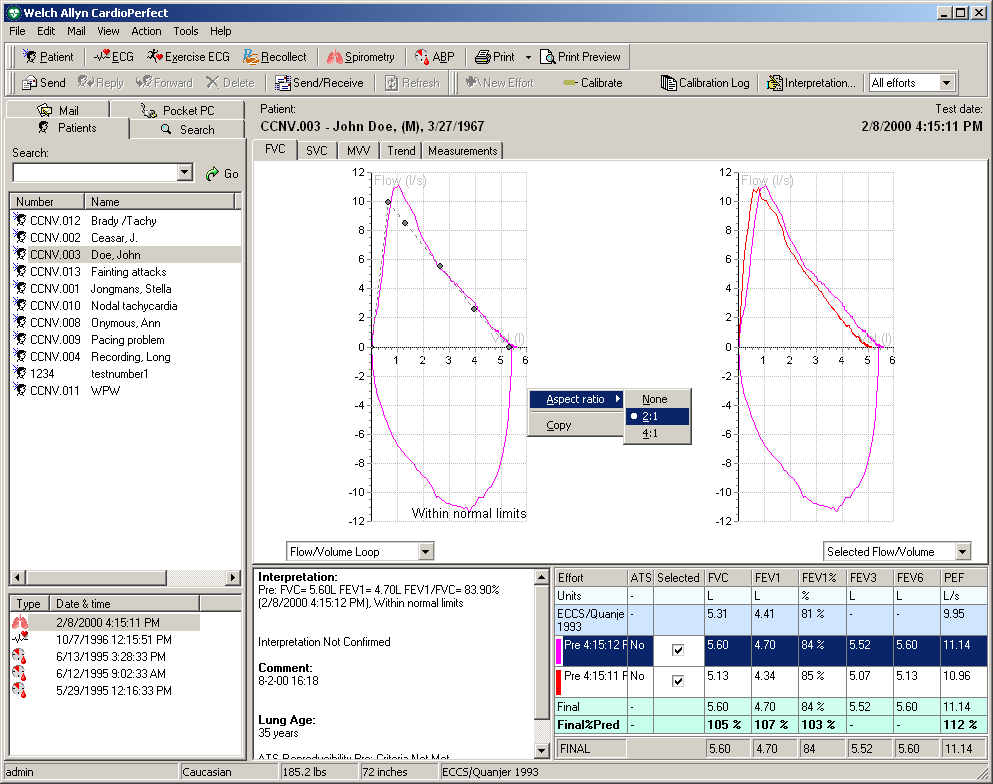Open the Search field dropdown arrow
The height and width of the screenshot is (784, 993).
pyautogui.click(x=185, y=172)
